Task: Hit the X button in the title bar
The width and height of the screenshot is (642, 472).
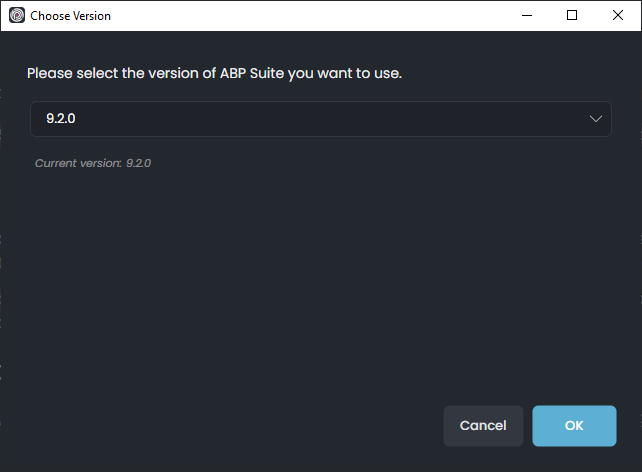Action: (x=618, y=16)
